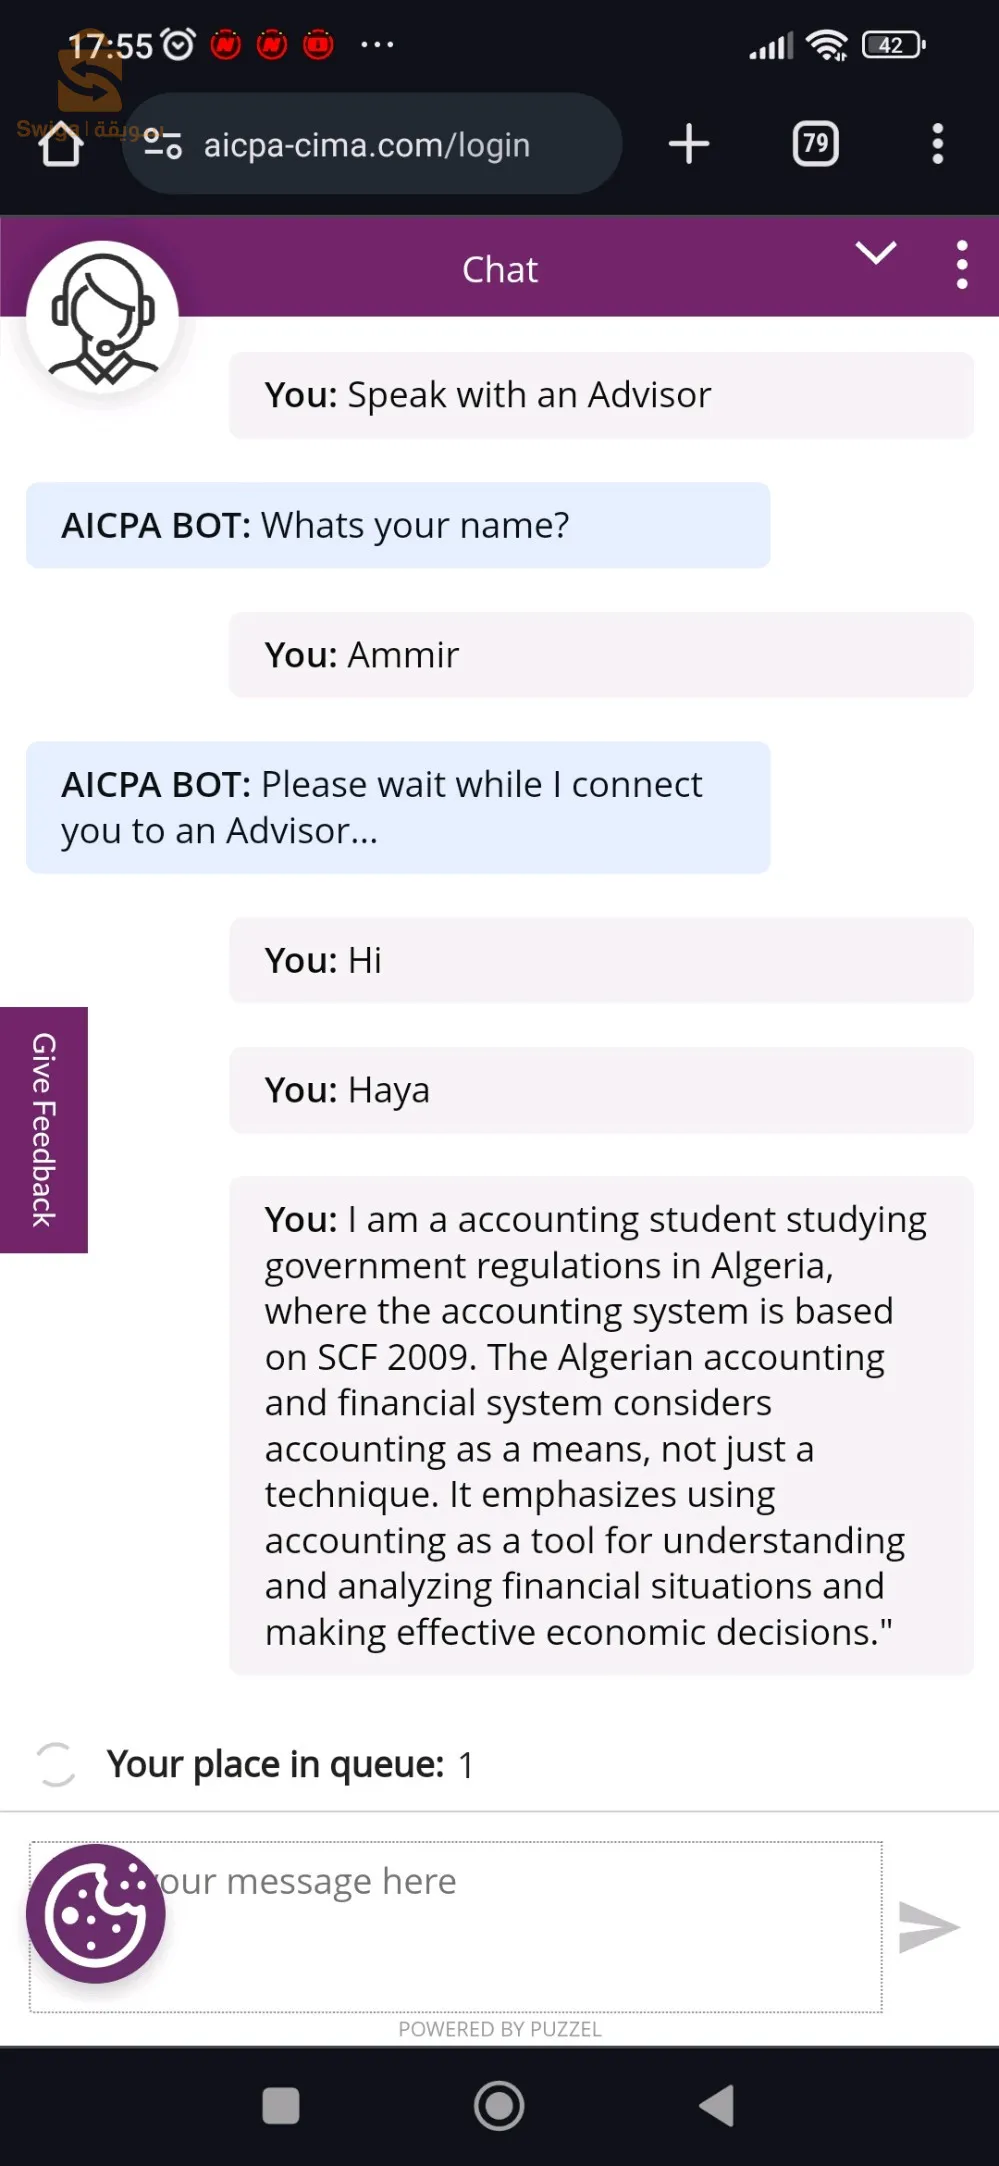Tap the advisor headset avatar icon

102,318
